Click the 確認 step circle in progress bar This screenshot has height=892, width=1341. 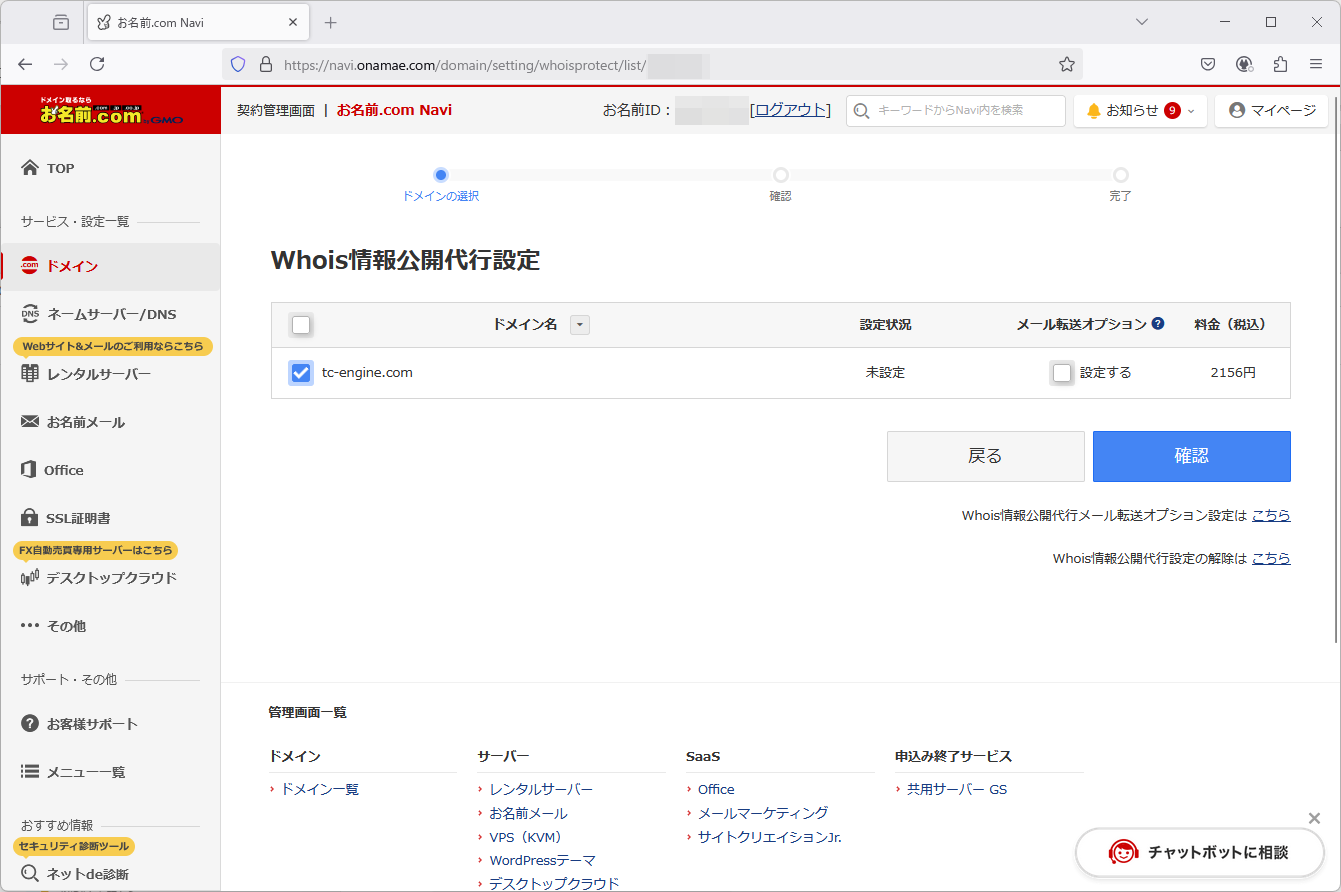point(781,175)
